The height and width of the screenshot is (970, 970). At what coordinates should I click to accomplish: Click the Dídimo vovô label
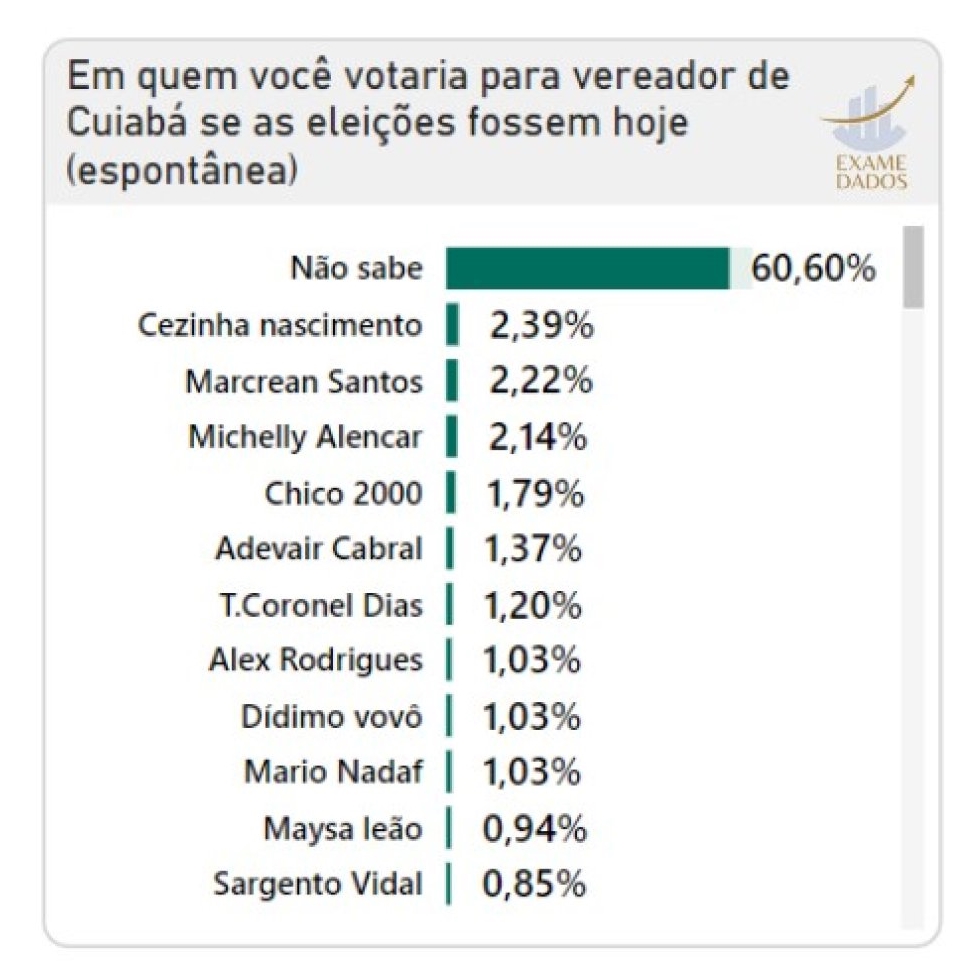[x=332, y=717]
